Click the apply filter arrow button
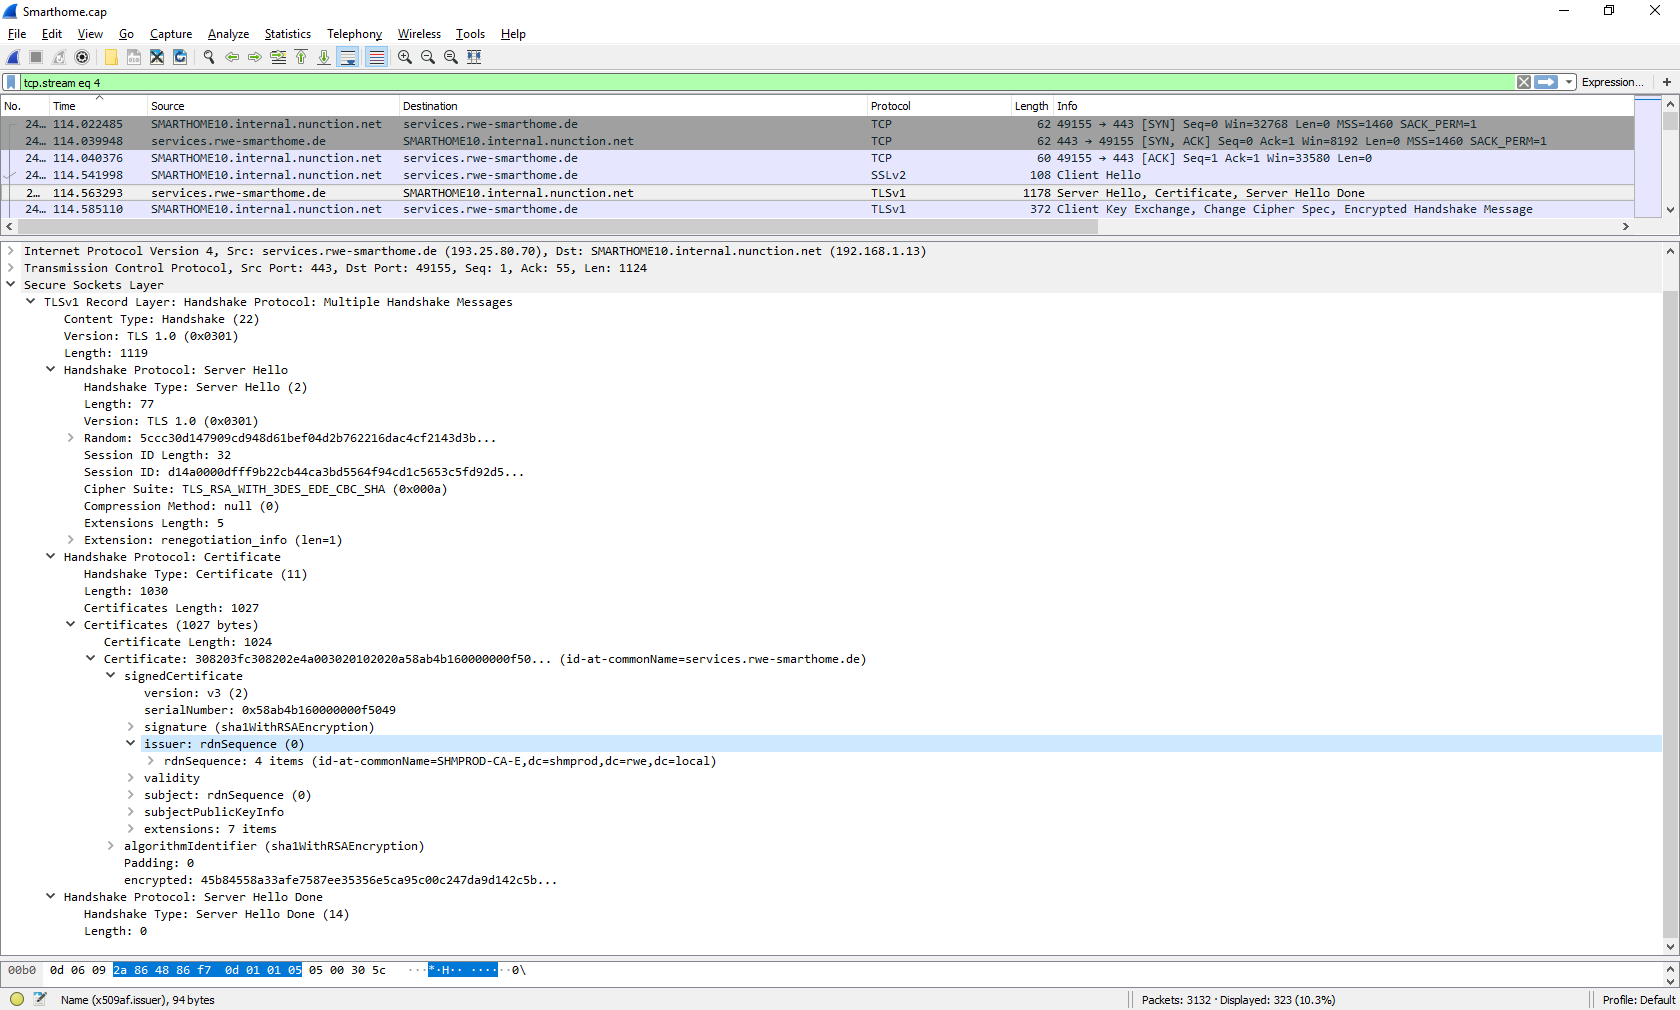This screenshot has width=1680, height=1010. pyautogui.click(x=1545, y=82)
